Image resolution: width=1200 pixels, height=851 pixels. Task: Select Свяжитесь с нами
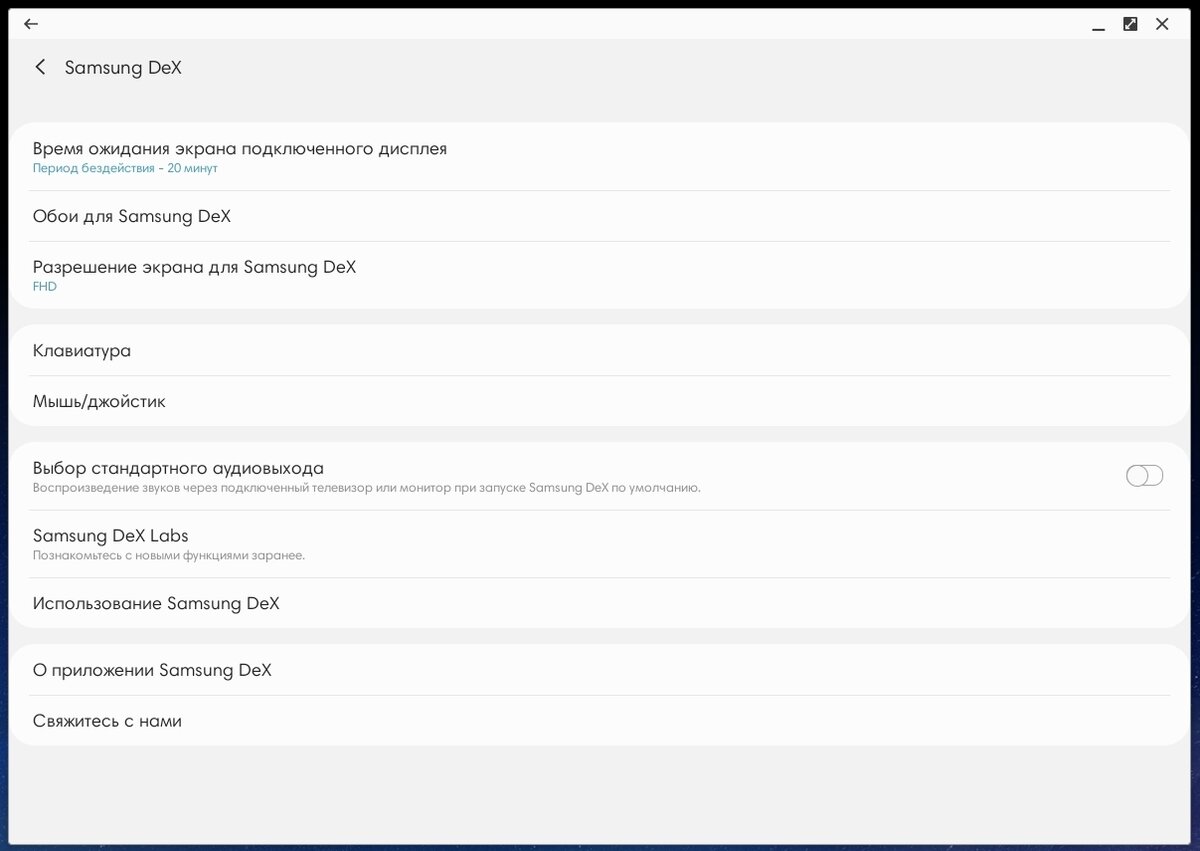600,721
